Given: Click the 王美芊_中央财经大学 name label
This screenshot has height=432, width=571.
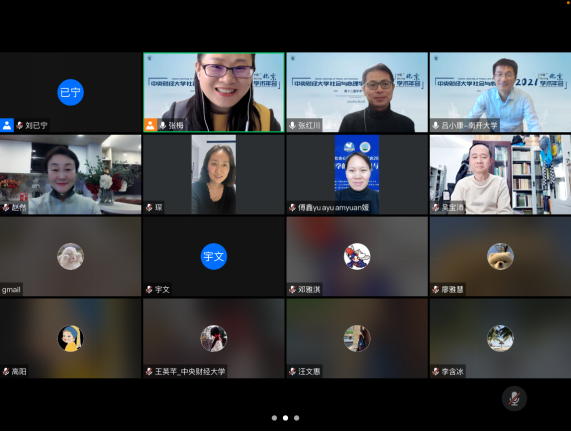Looking at the screenshot, I should click(190, 372).
